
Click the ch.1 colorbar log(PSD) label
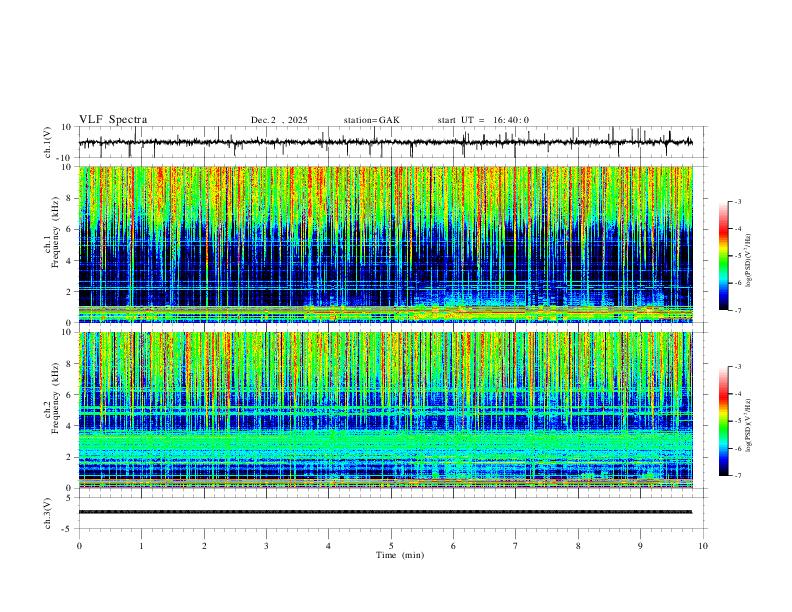coord(749,261)
